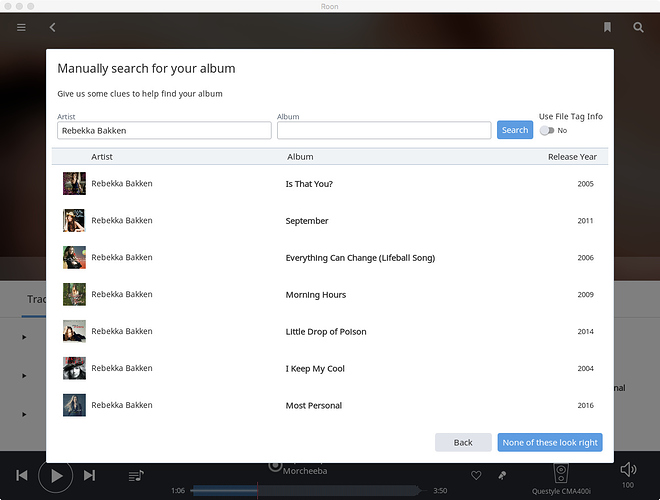Click release year 2014
Image resolution: width=660 pixels, height=500 pixels.
tap(585, 332)
